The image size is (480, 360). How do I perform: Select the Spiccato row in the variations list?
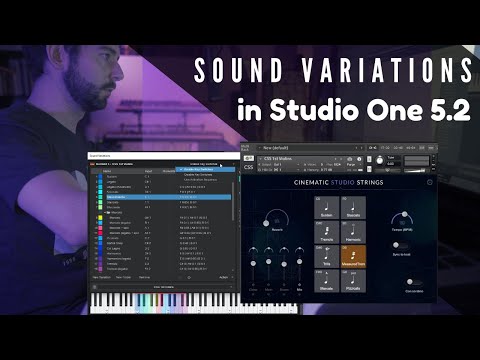pos(168,192)
